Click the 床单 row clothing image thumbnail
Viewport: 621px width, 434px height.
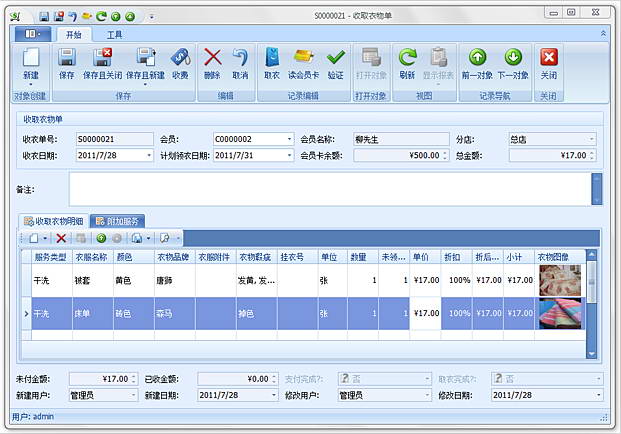pos(560,314)
